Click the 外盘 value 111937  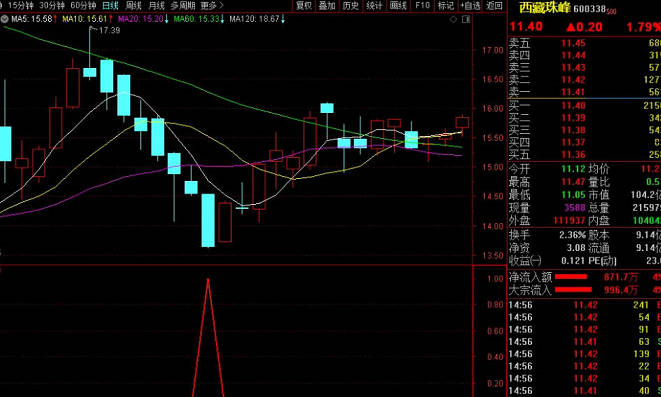point(570,220)
